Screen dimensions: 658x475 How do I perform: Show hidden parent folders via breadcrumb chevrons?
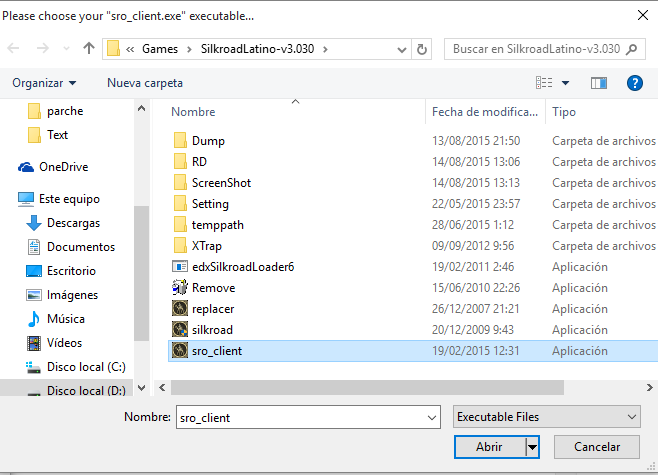point(130,50)
